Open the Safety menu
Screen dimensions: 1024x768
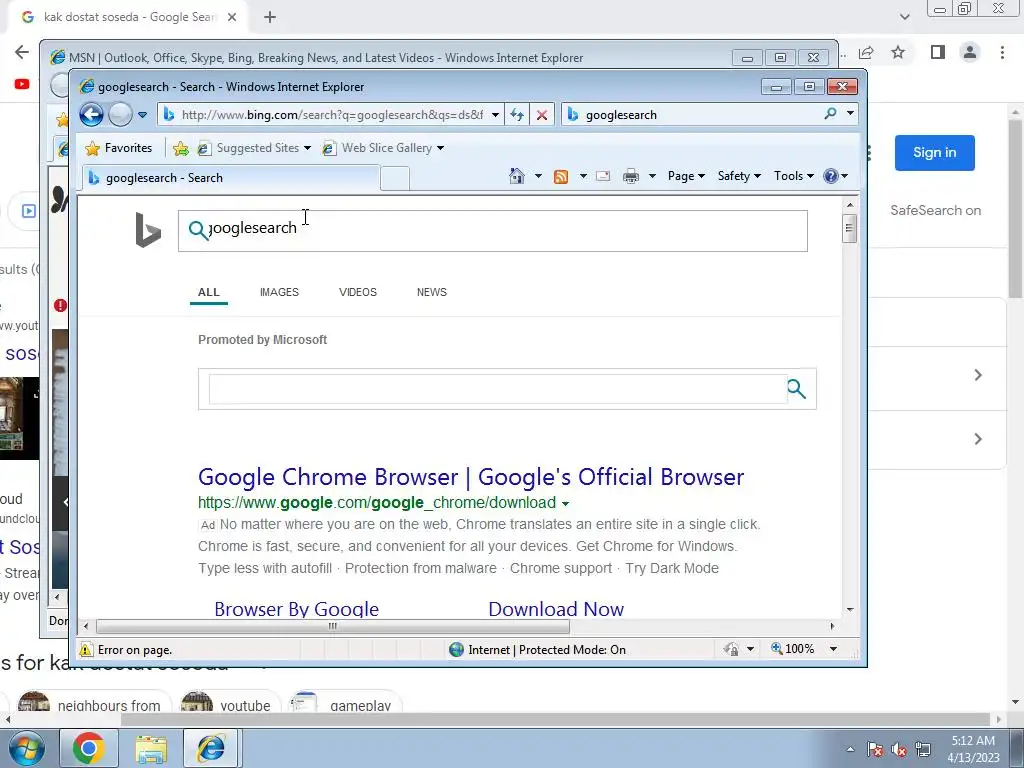click(739, 176)
